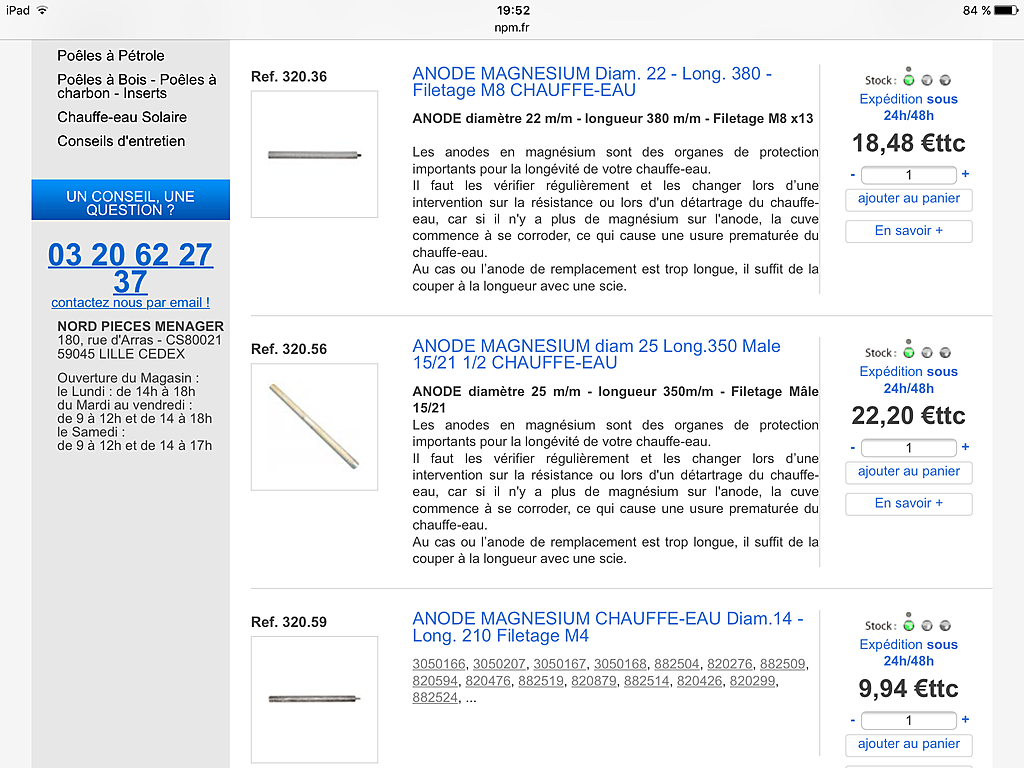Click green stock indicator for Ref. 320.56
Image resolution: width=1024 pixels, height=768 pixels.
(908, 353)
